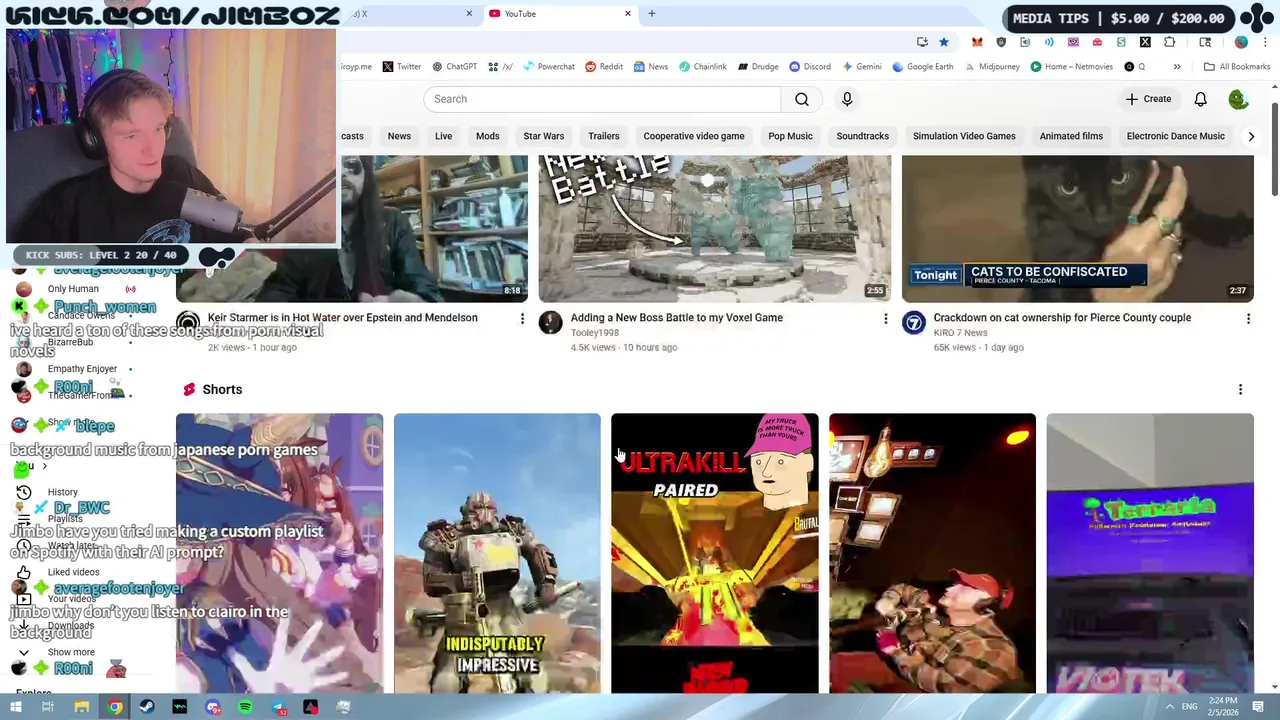Screen dimensions: 1280x720
Task: Click the KIRO 7 channel avatar icon
Action: [x=914, y=322]
